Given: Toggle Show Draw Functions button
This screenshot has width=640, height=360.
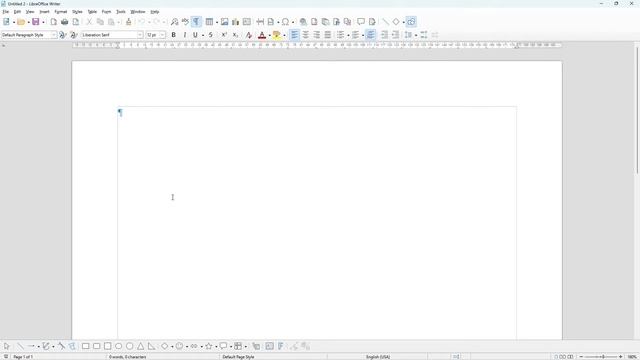Looking at the screenshot, I should click(x=411, y=22).
